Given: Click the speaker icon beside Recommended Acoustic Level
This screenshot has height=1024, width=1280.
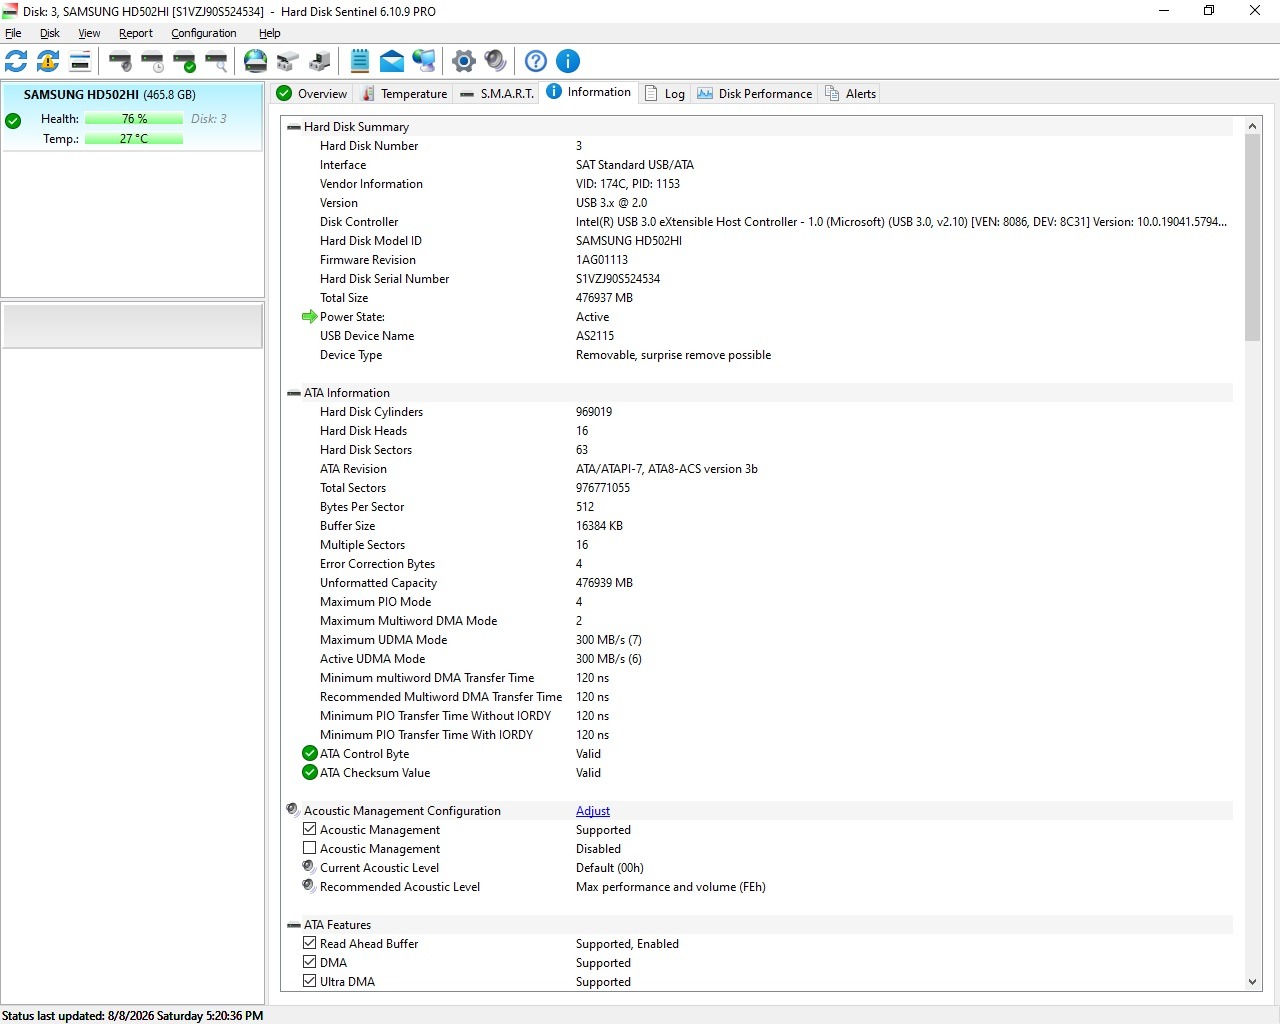Looking at the screenshot, I should tap(309, 886).
